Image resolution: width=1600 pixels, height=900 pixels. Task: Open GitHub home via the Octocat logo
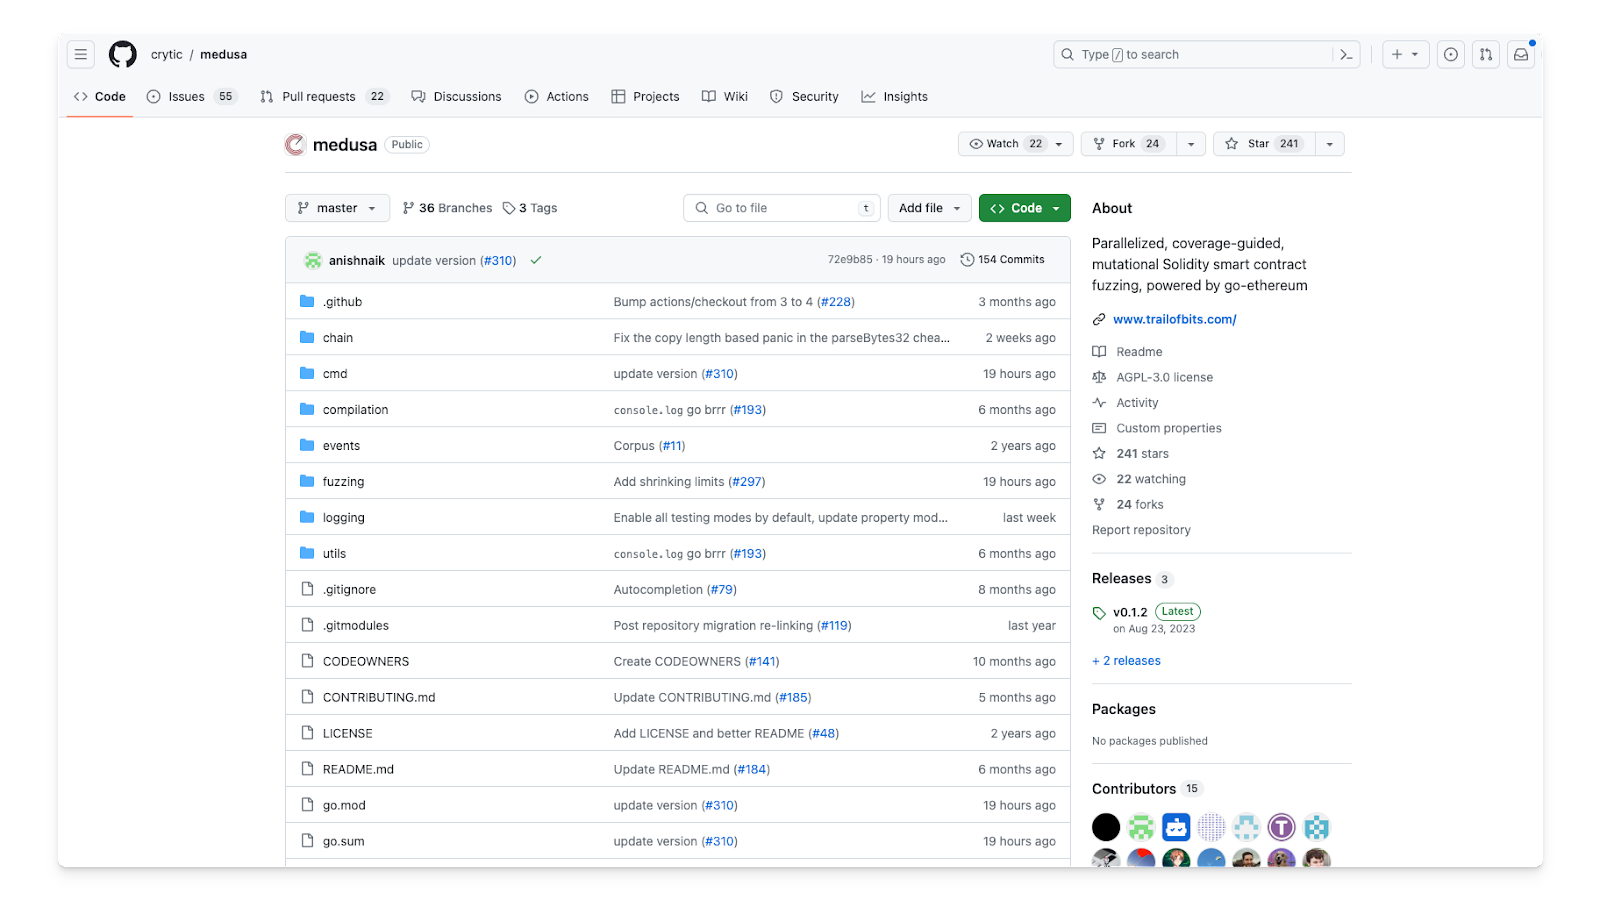[122, 54]
